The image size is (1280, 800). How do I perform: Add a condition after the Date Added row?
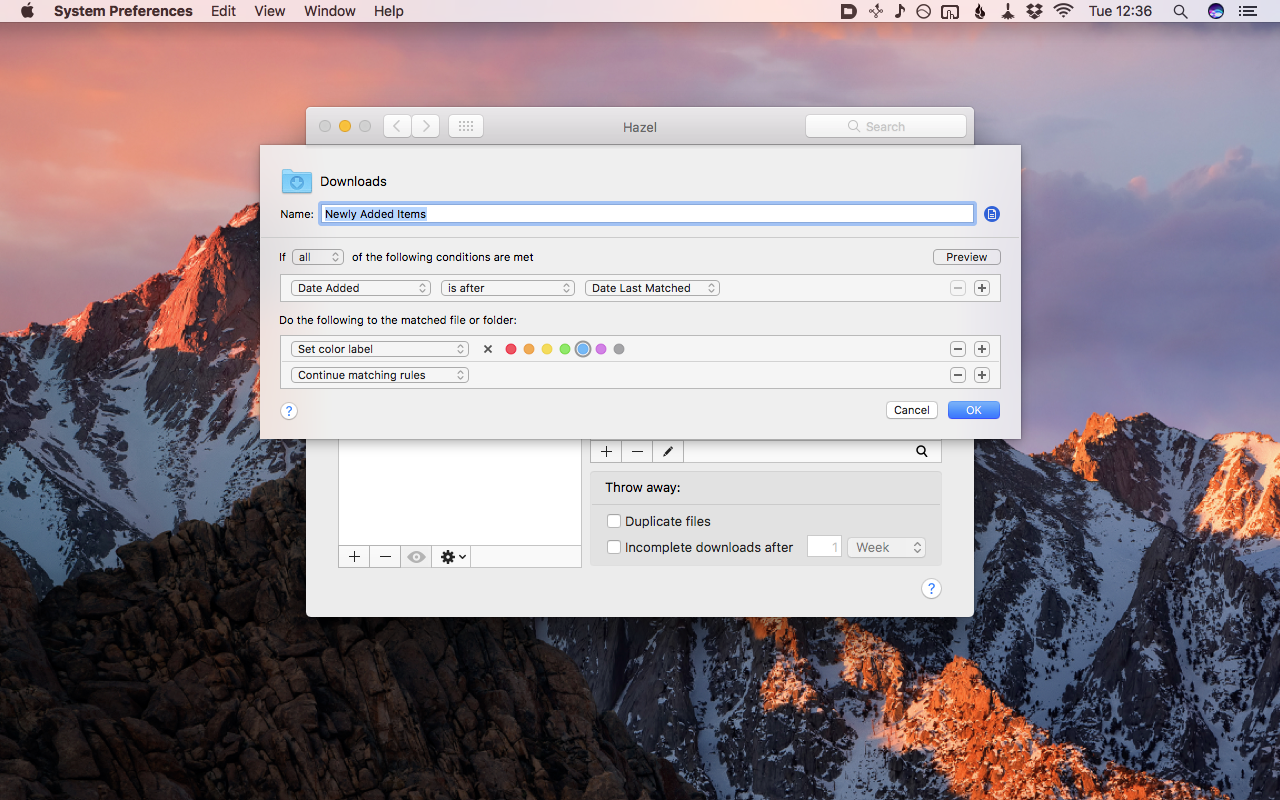982,288
